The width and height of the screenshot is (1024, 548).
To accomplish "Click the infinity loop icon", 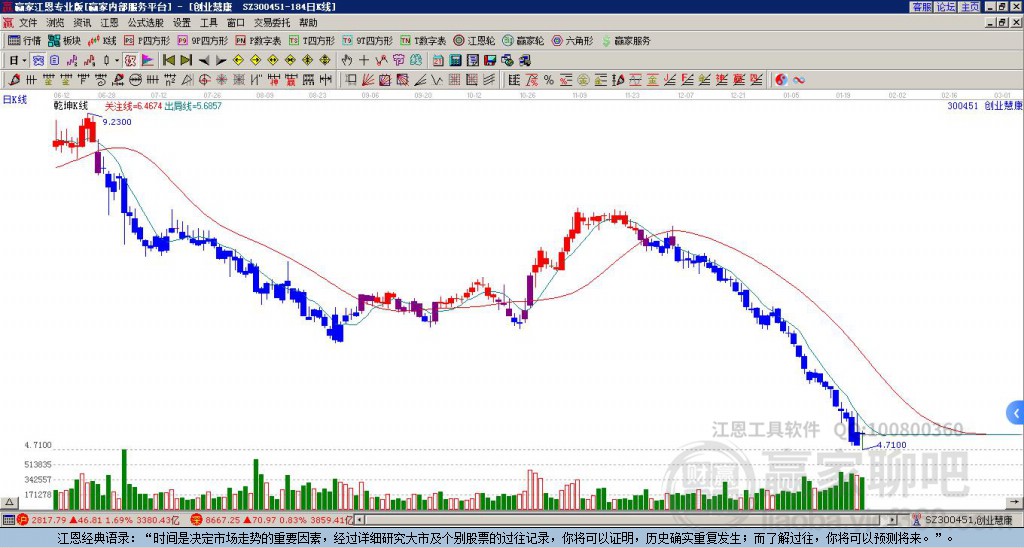I will click(799, 80).
